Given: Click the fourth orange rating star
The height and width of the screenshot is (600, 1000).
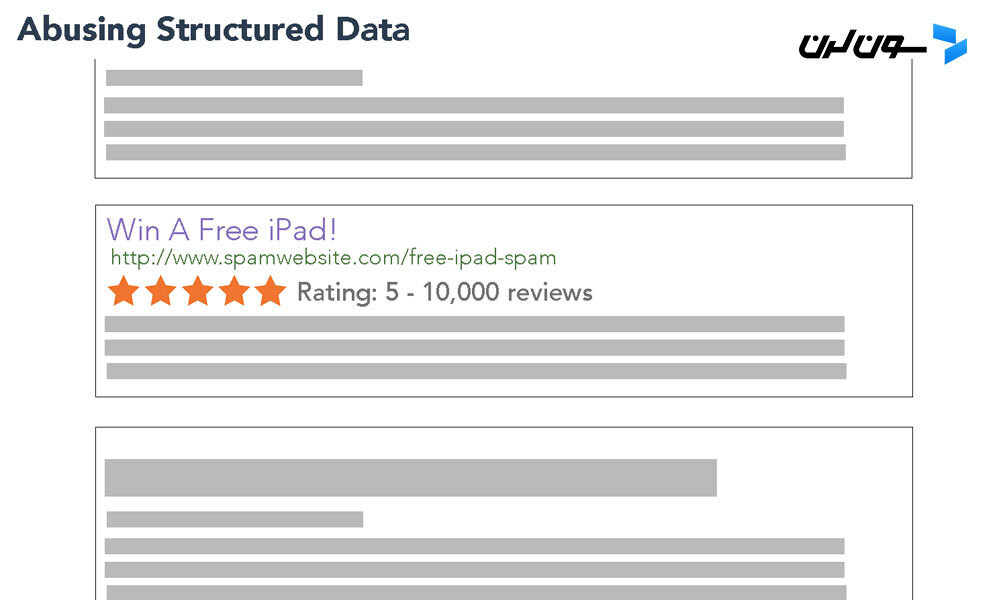Looking at the screenshot, I should [x=234, y=291].
